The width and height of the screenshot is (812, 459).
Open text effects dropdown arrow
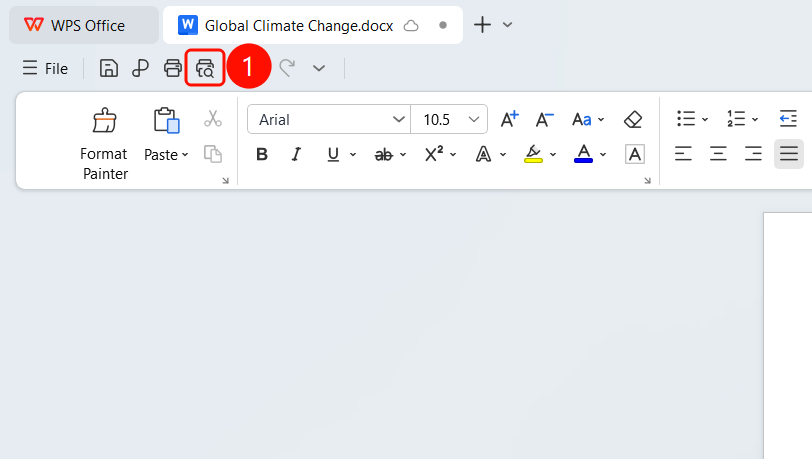pyautogui.click(x=503, y=154)
